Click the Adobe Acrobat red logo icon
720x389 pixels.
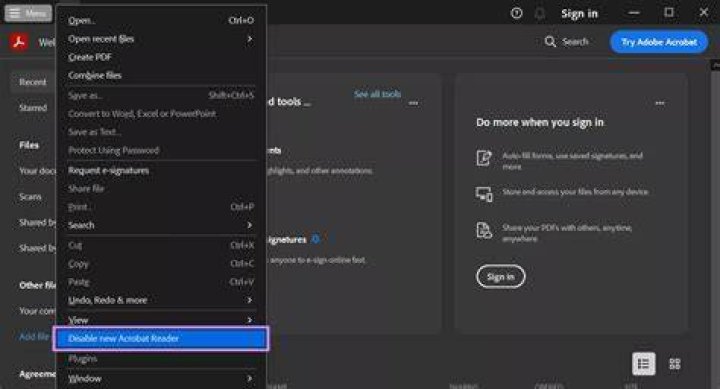coord(19,42)
